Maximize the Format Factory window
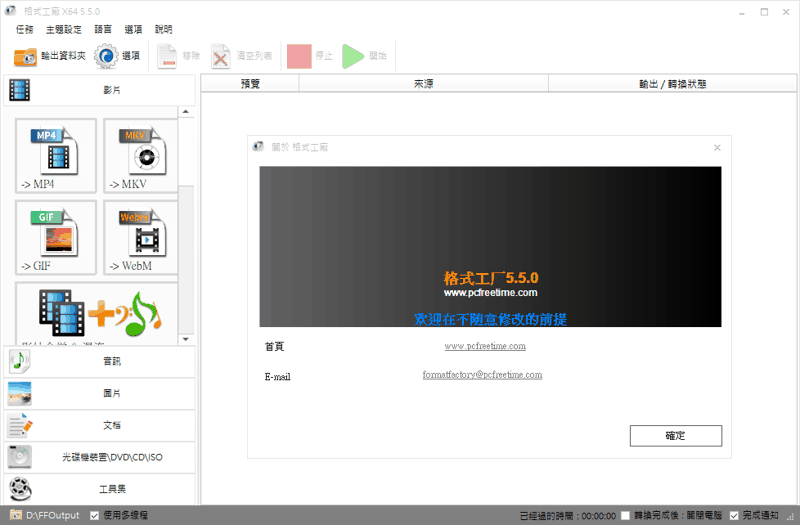This screenshot has height=525, width=800. point(764,12)
